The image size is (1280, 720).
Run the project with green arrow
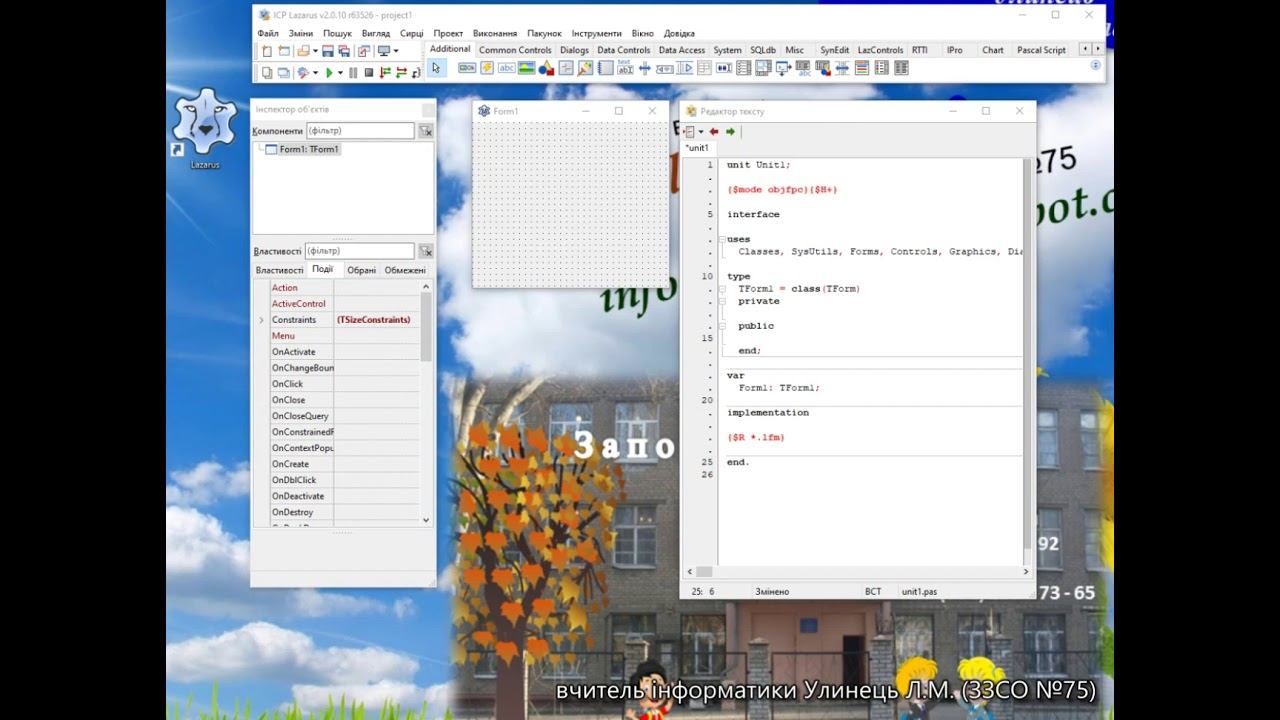pos(329,72)
